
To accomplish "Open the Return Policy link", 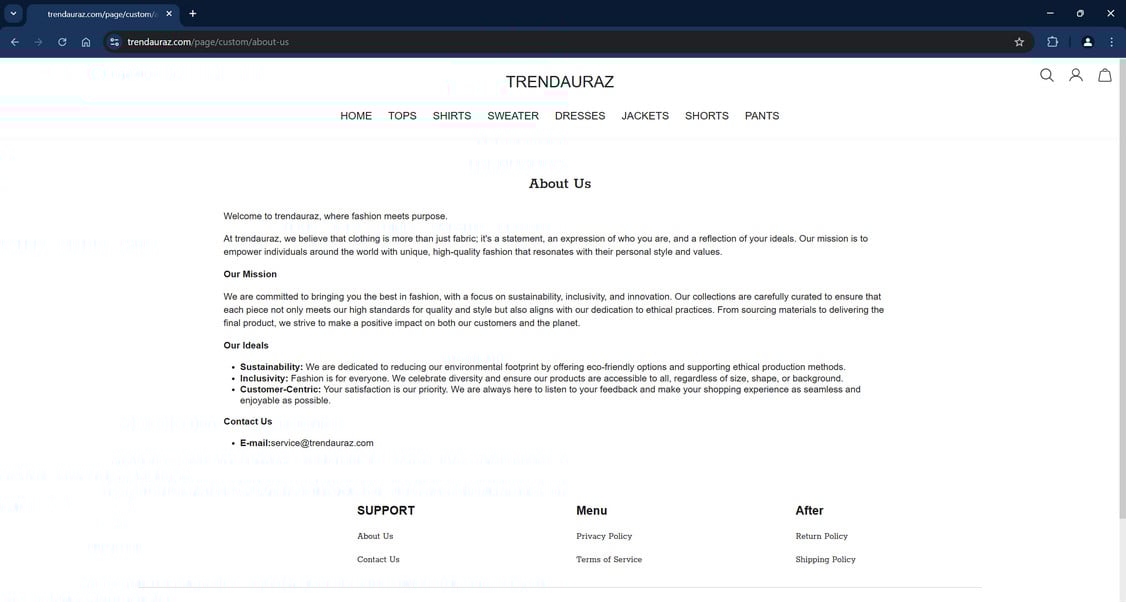I will click(x=822, y=536).
